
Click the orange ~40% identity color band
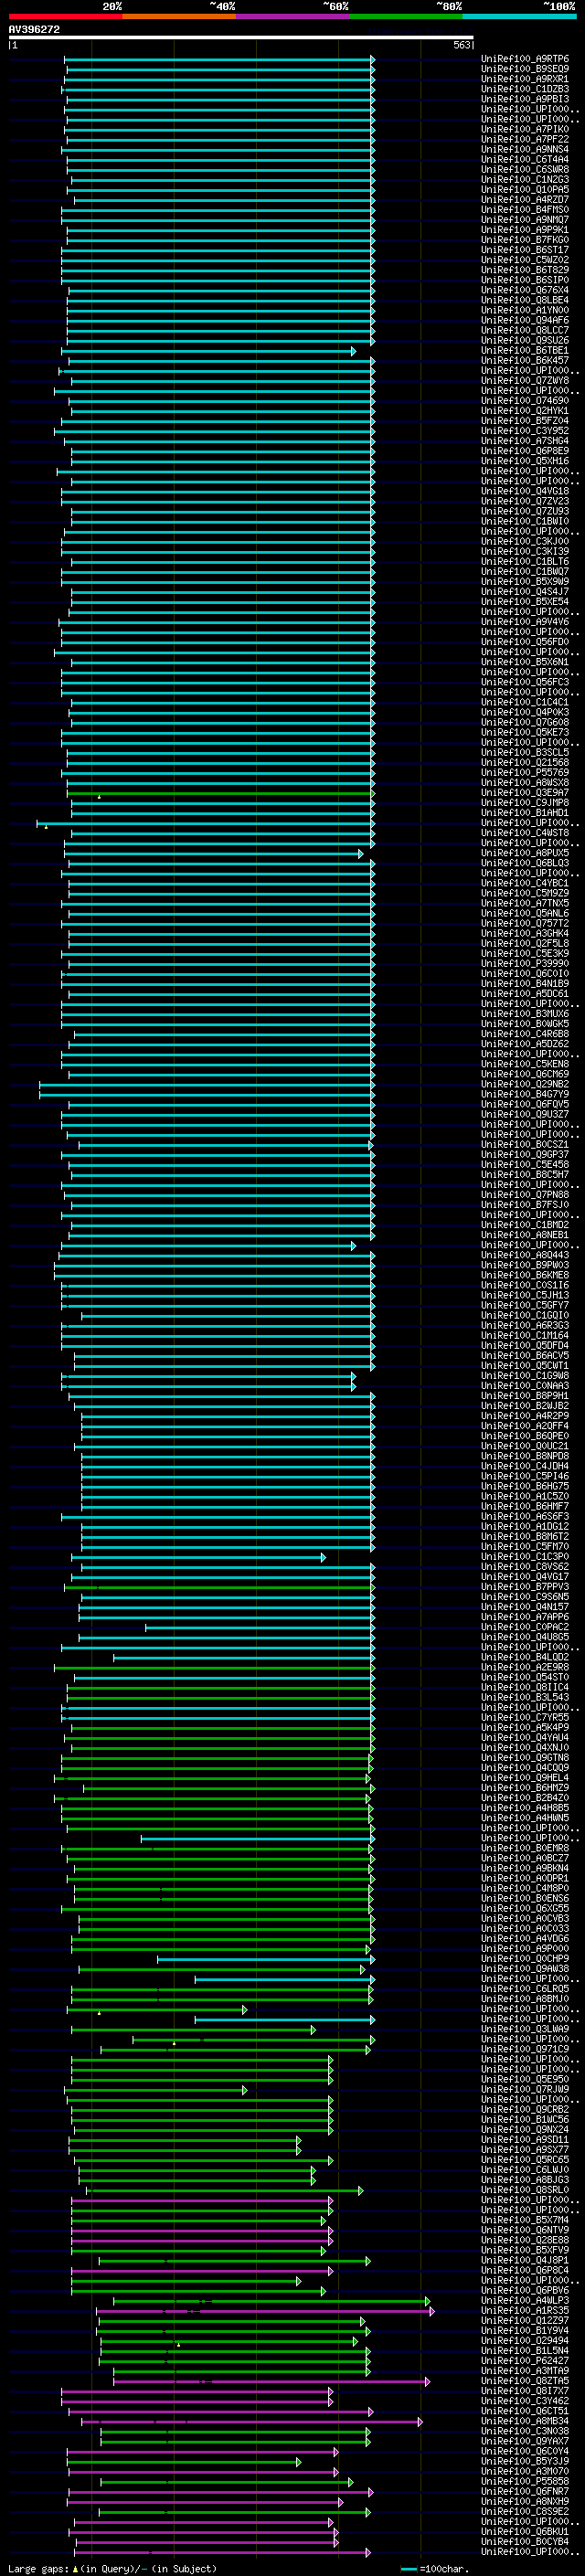[x=179, y=17]
